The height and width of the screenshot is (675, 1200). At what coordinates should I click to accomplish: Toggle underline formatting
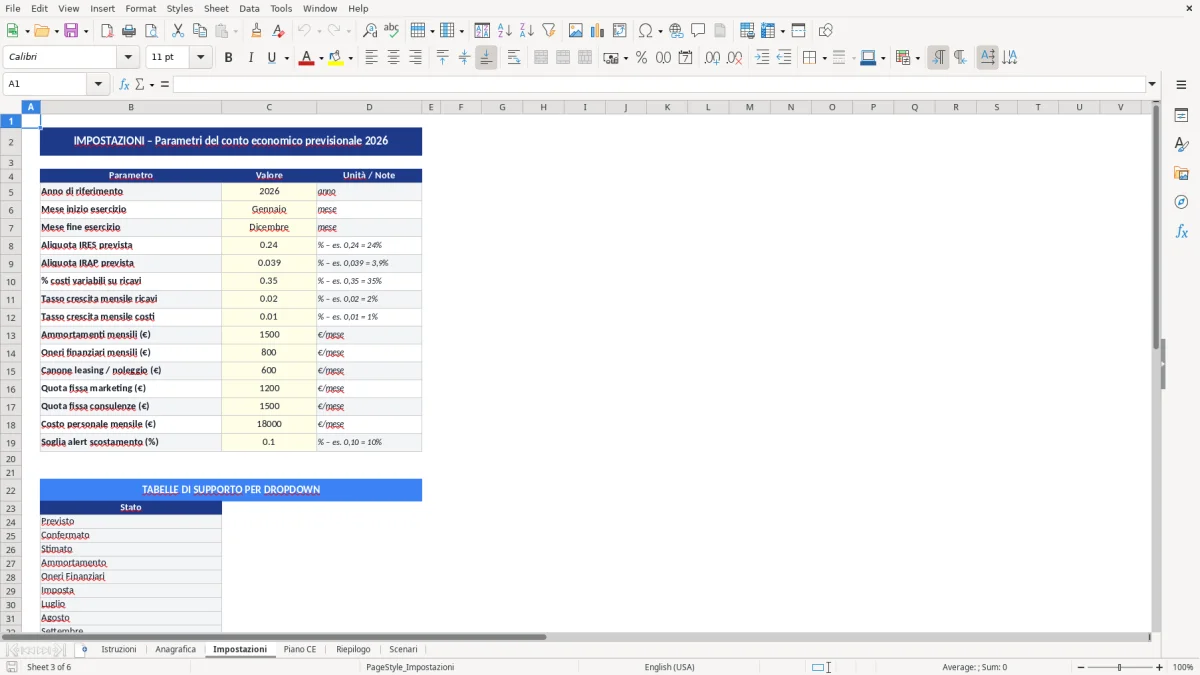(271, 58)
